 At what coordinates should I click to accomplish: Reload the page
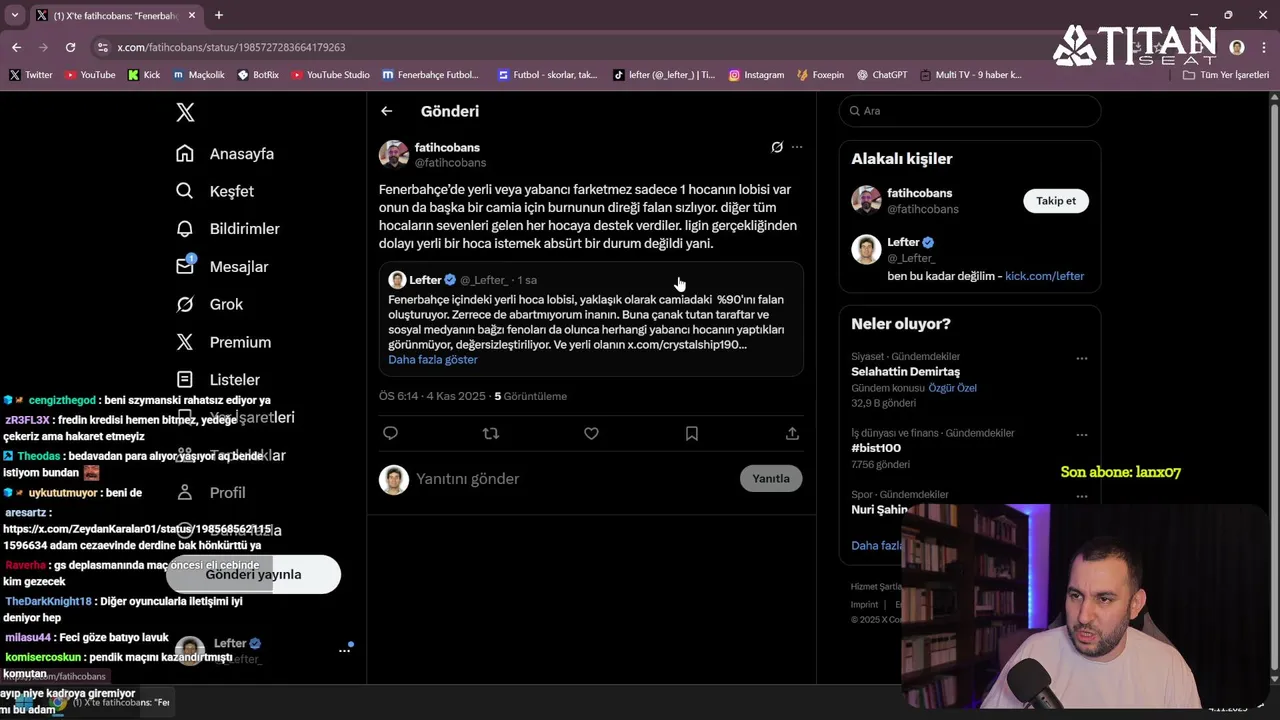(70, 47)
